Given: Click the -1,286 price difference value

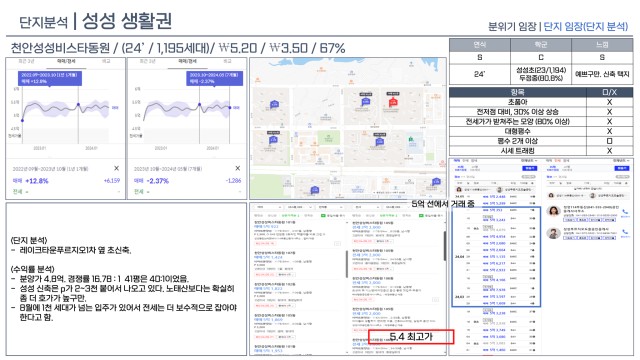Looking at the screenshot, I should click(233, 180).
